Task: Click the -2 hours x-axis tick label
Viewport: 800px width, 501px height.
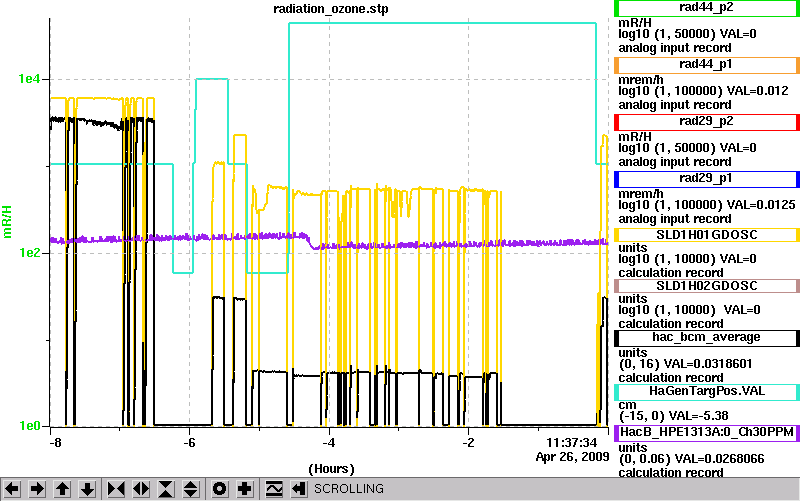Action: pos(468,442)
